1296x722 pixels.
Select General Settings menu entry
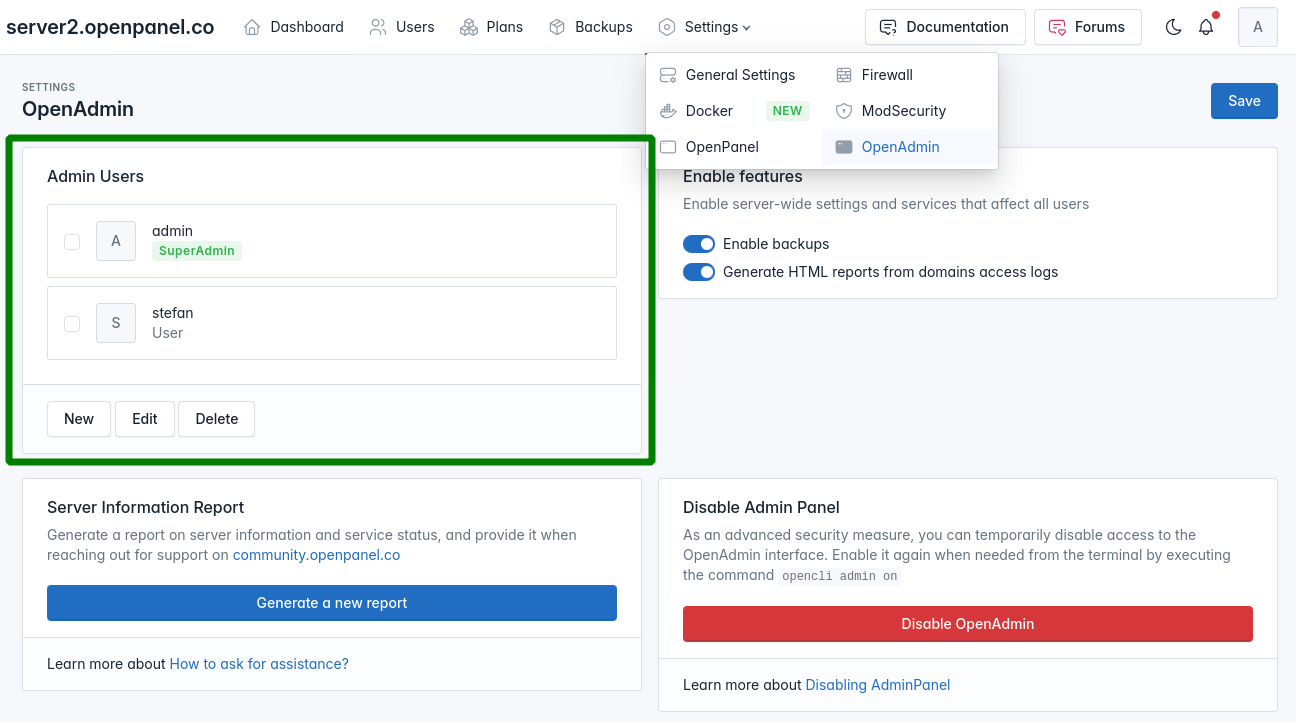[x=740, y=75]
